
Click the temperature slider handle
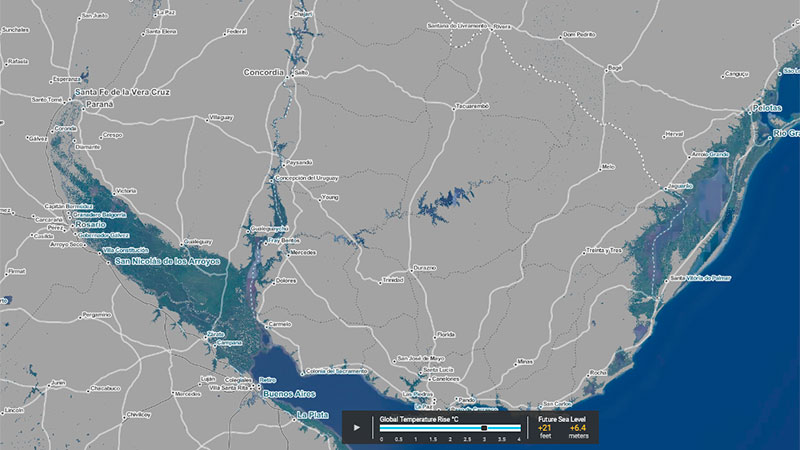(x=484, y=427)
